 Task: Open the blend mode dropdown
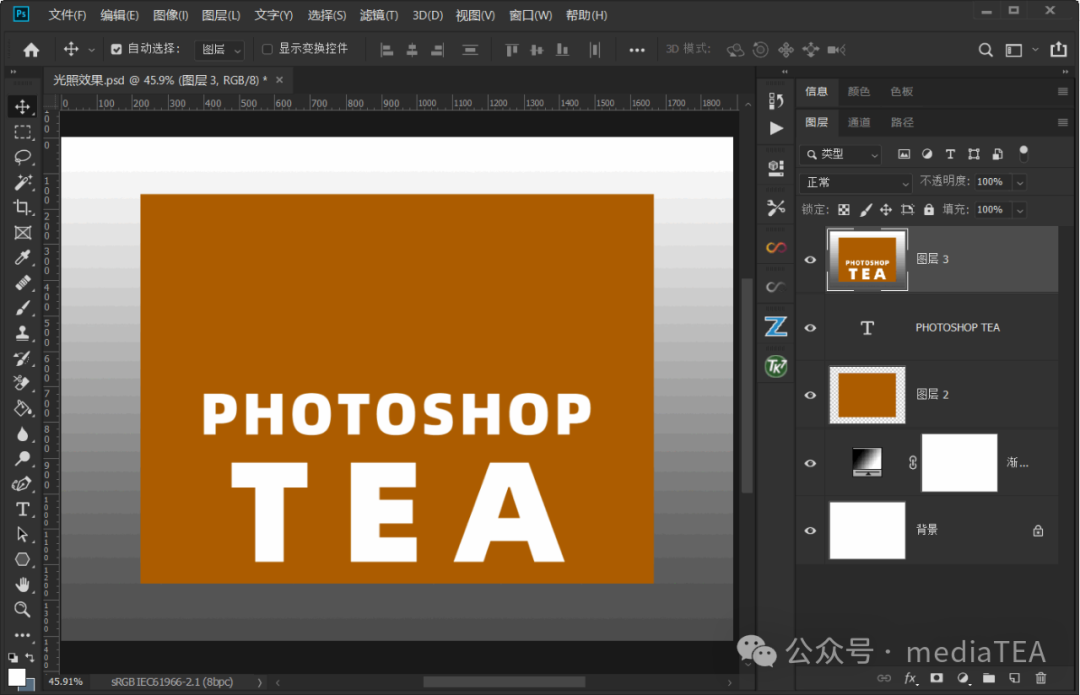coord(856,183)
